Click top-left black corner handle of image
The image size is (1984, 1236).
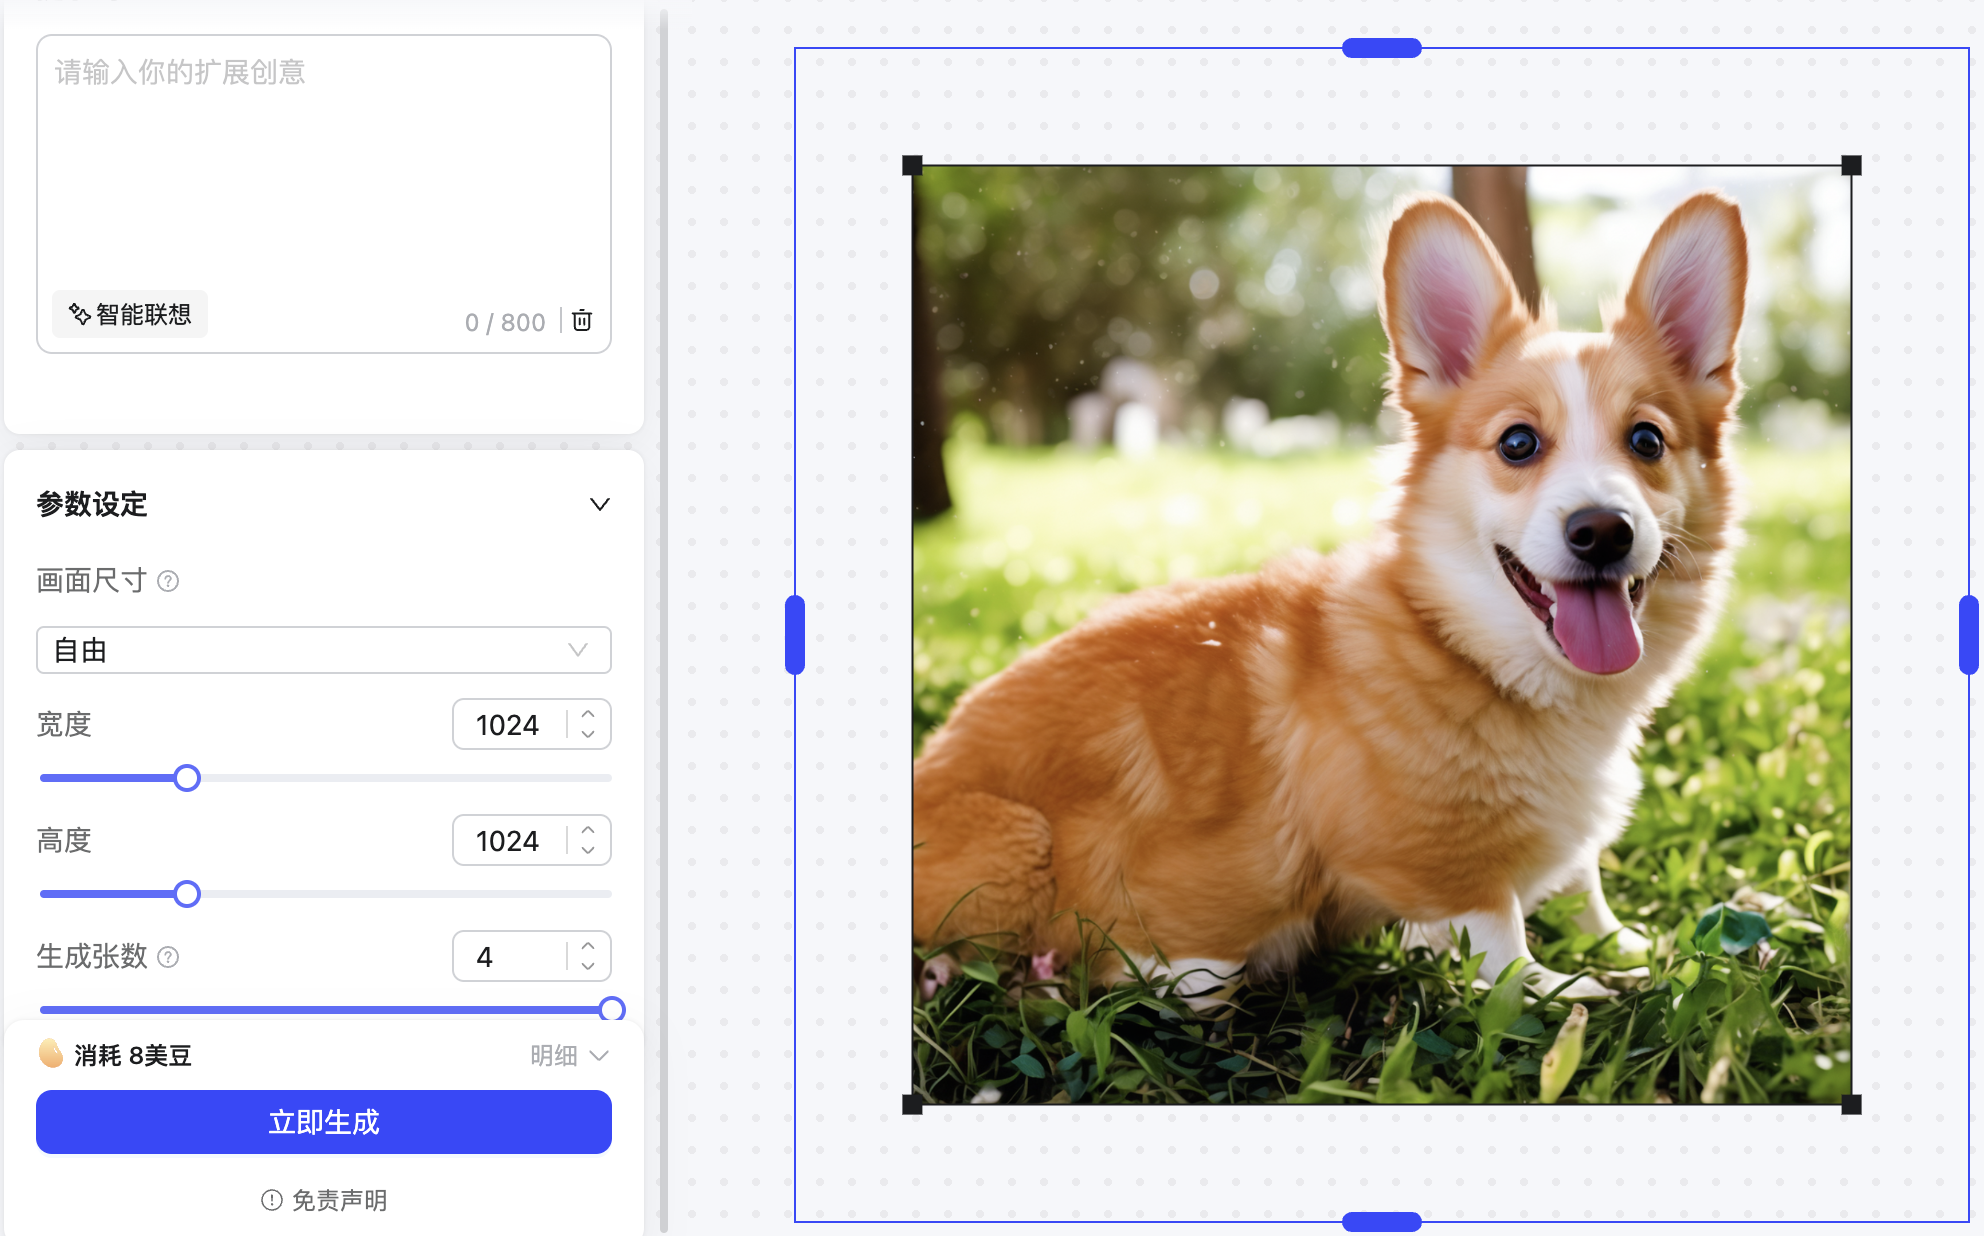point(912,165)
